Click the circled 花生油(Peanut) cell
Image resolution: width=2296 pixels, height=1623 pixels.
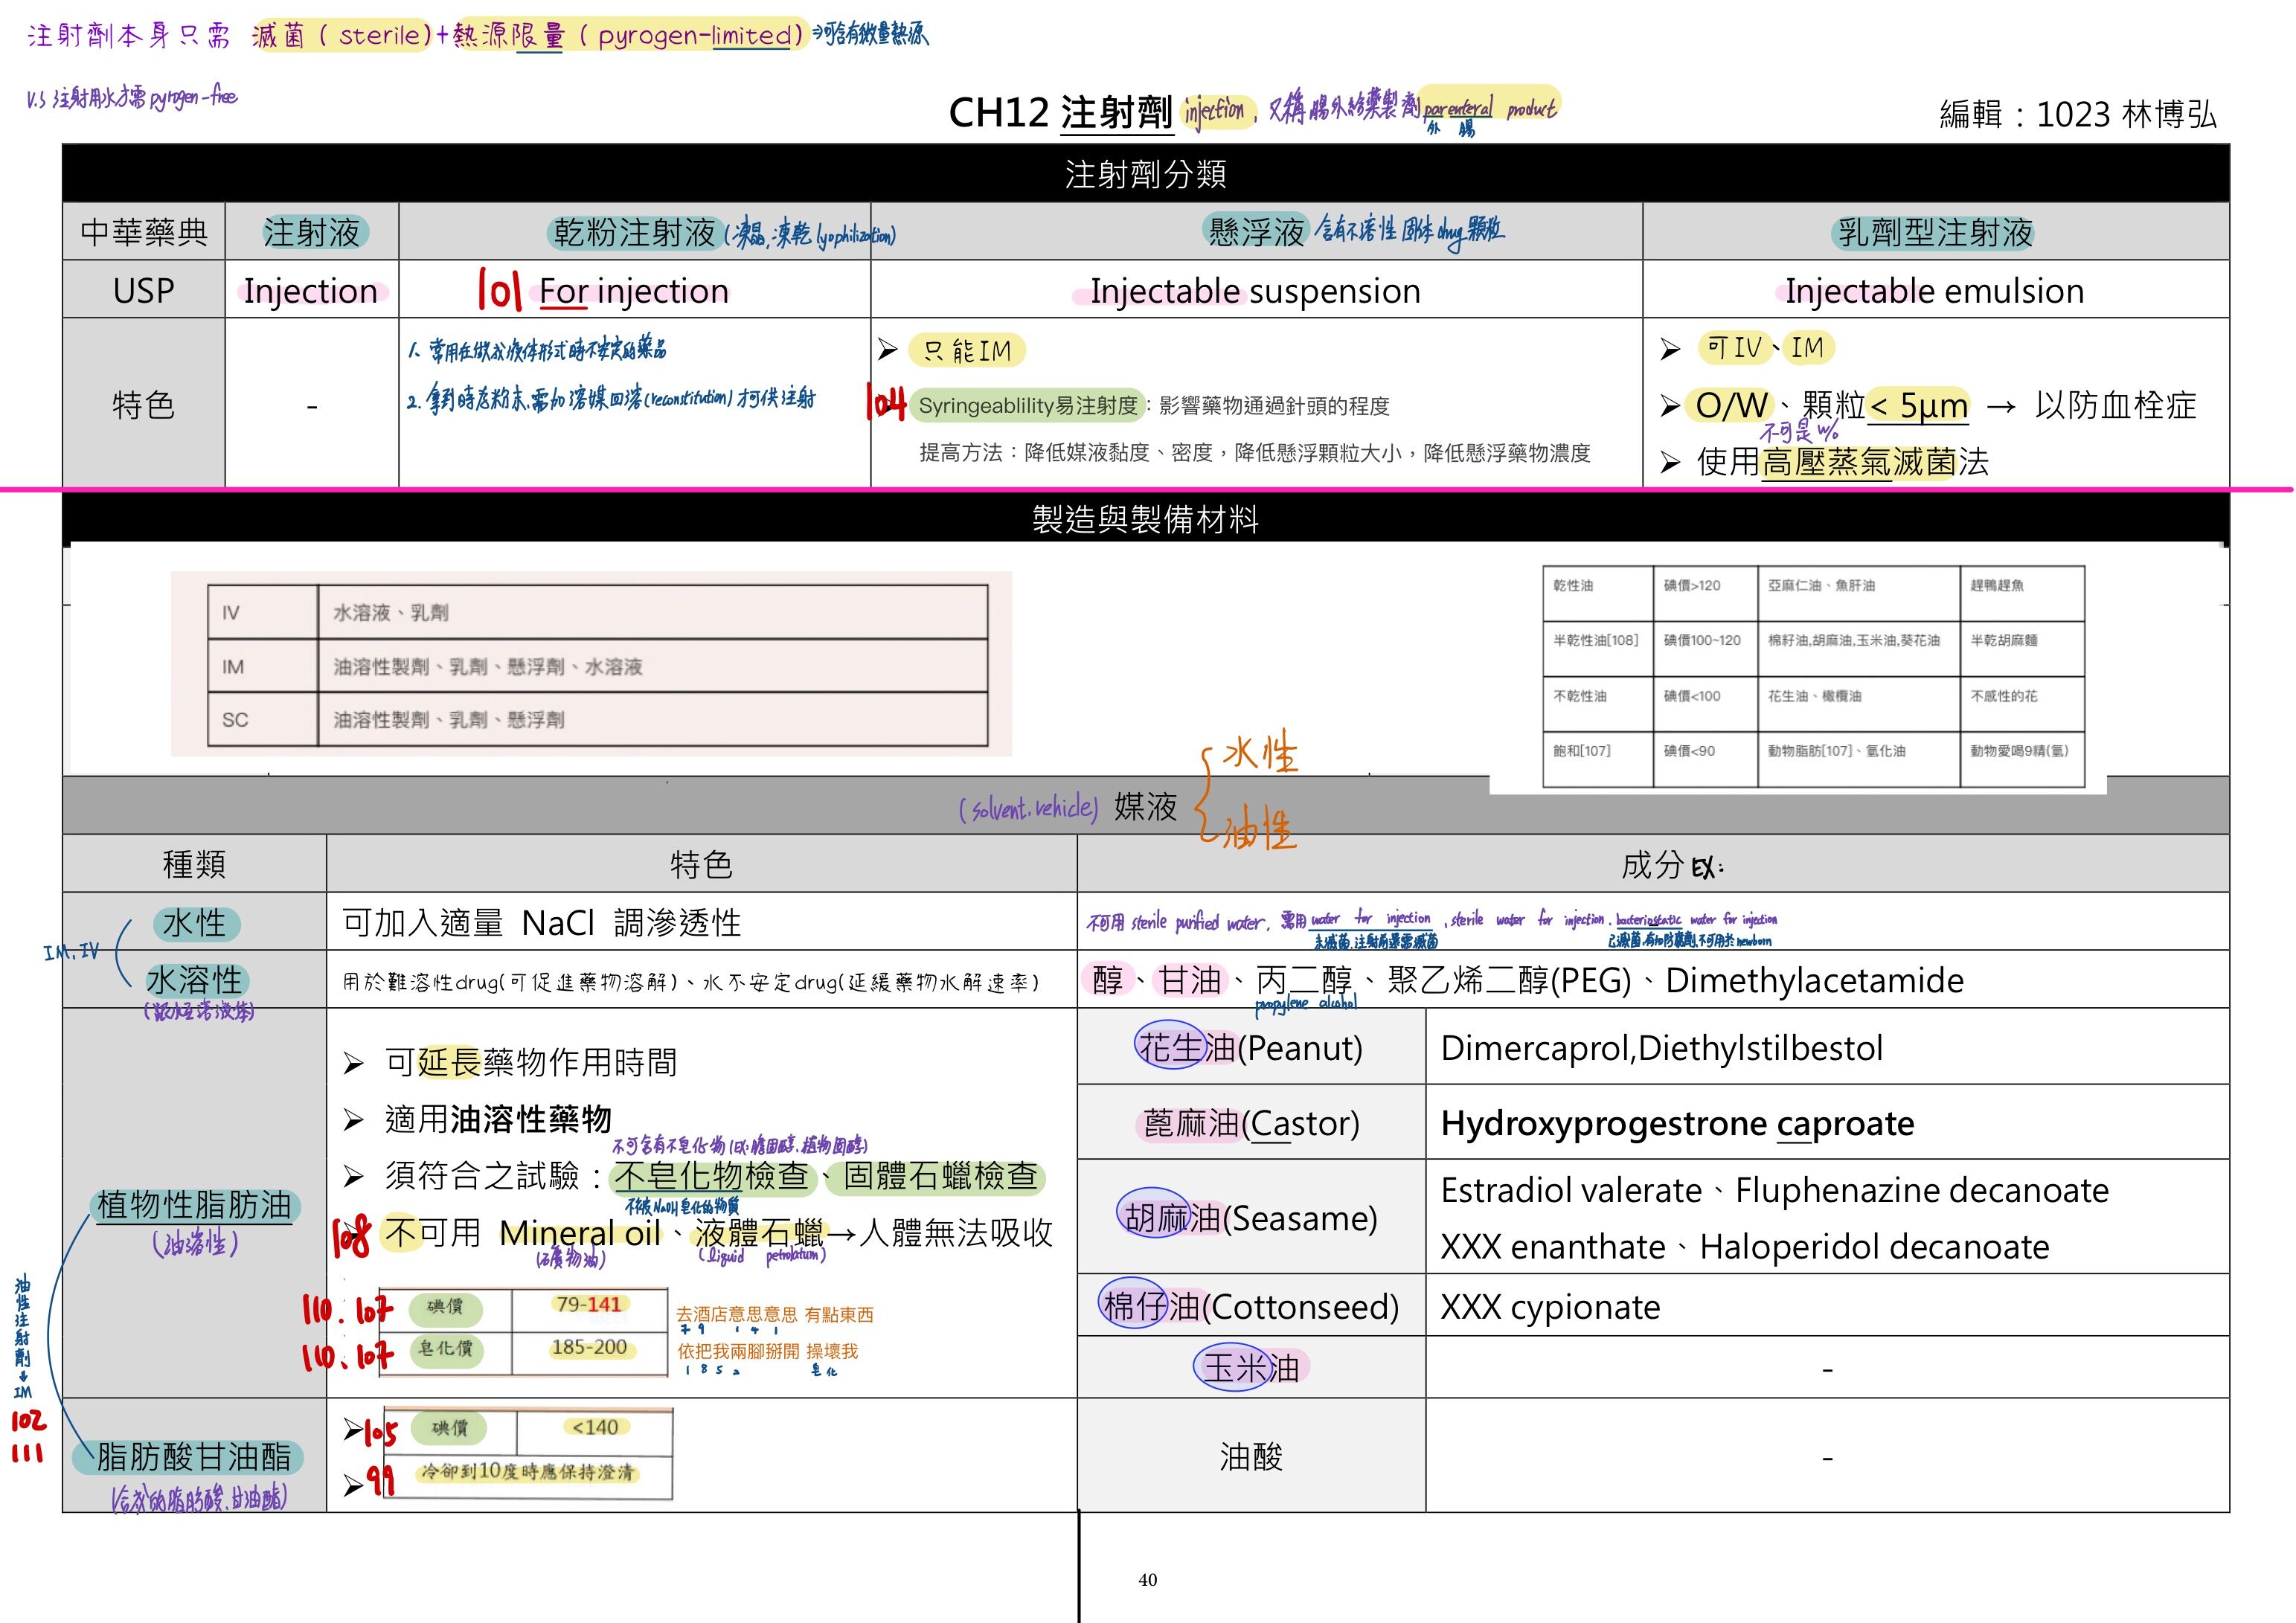pos(1250,1047)
